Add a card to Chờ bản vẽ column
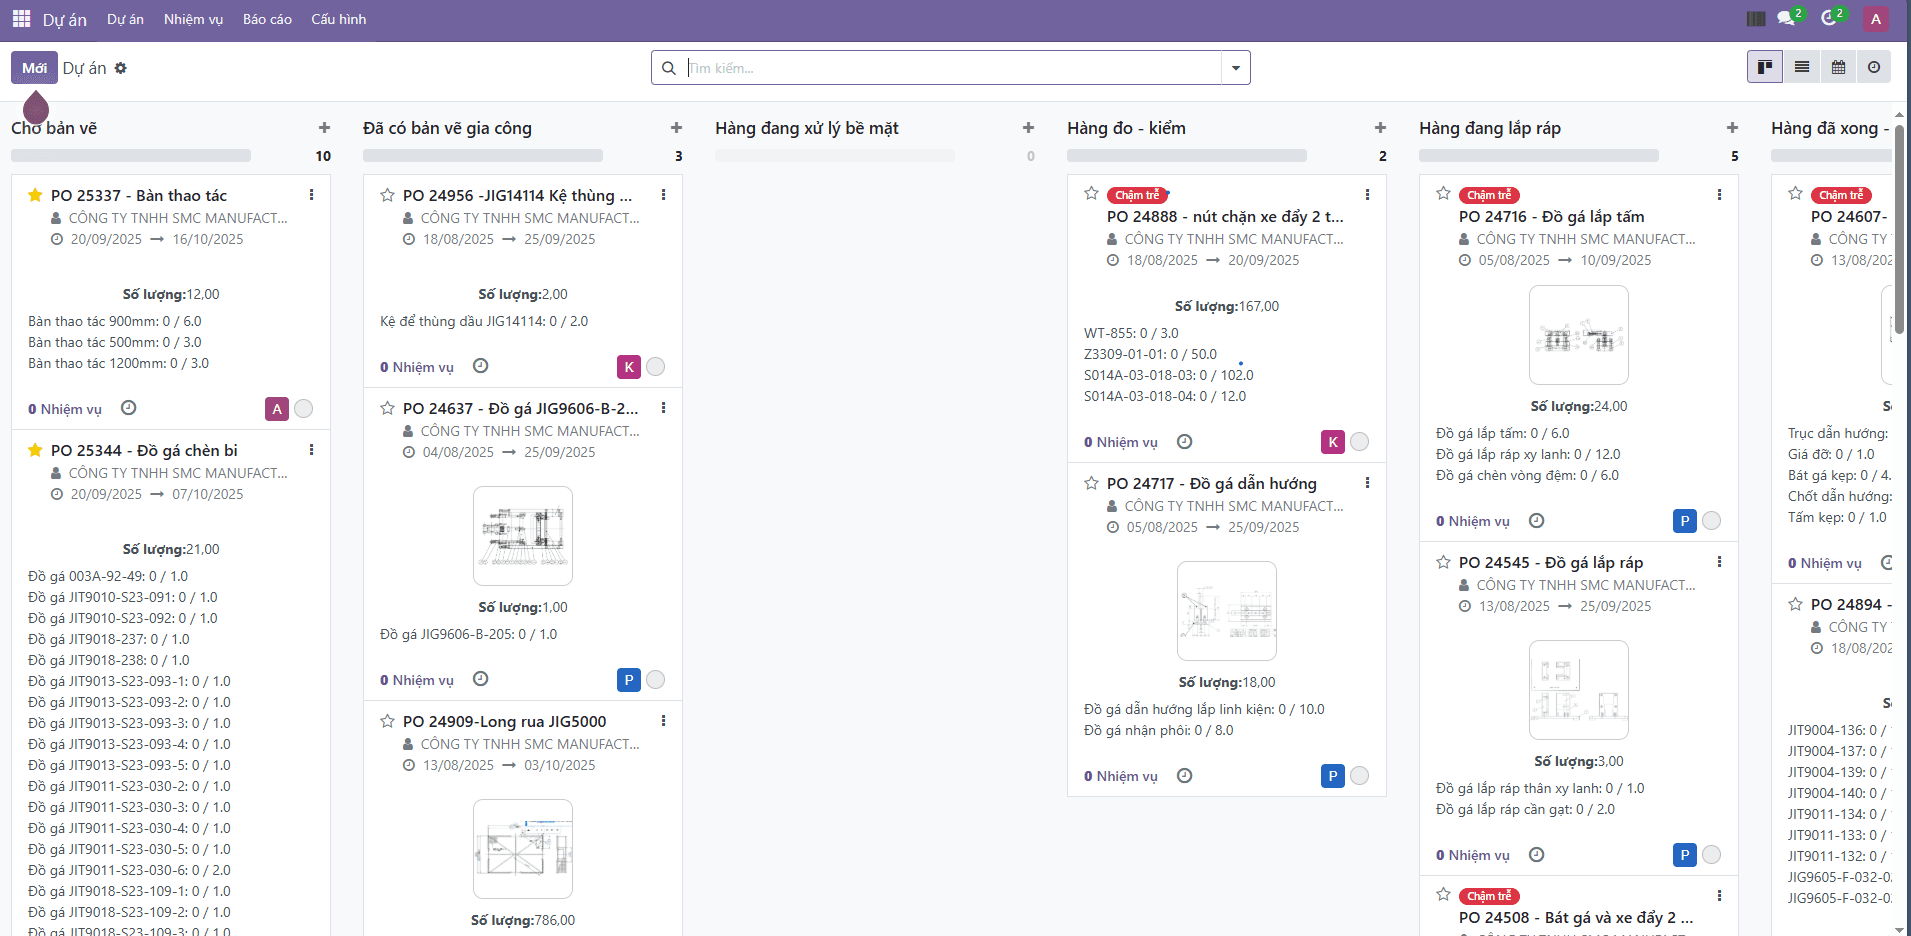The width and height of the screenshot is (1911, 936). click(324, 128)
